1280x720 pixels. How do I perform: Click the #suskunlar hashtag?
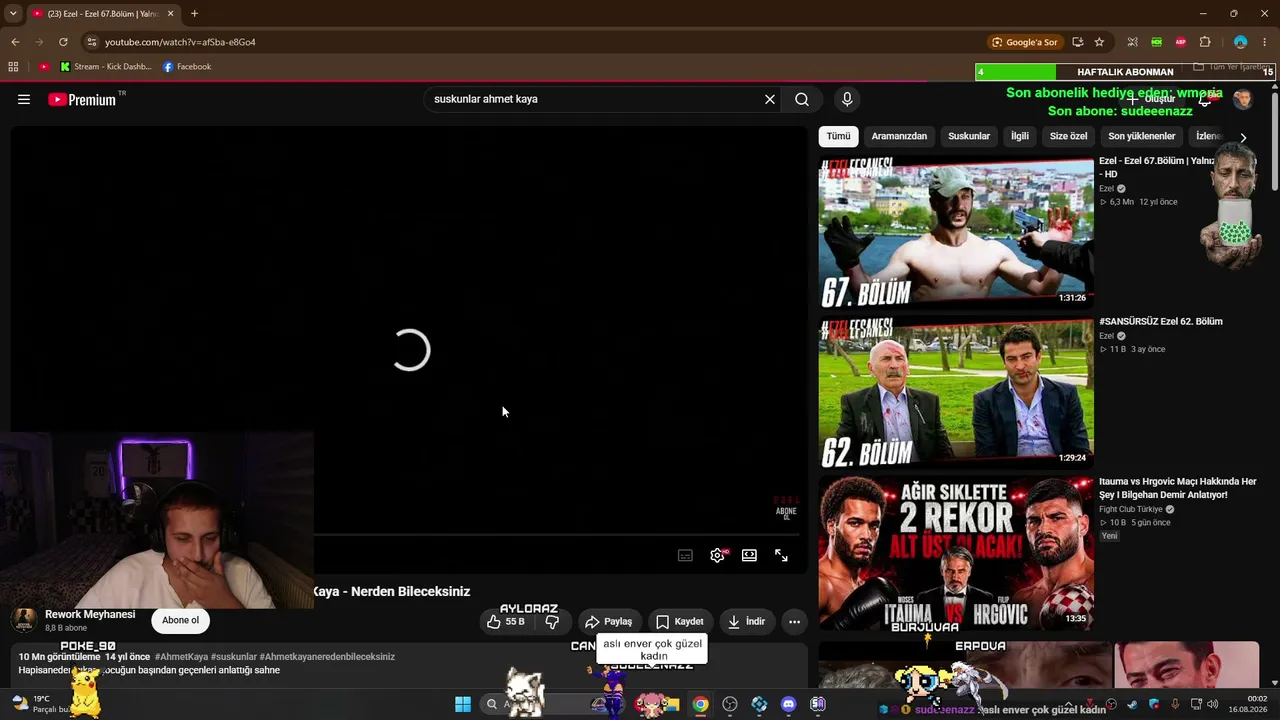click(x=234, y=657)
